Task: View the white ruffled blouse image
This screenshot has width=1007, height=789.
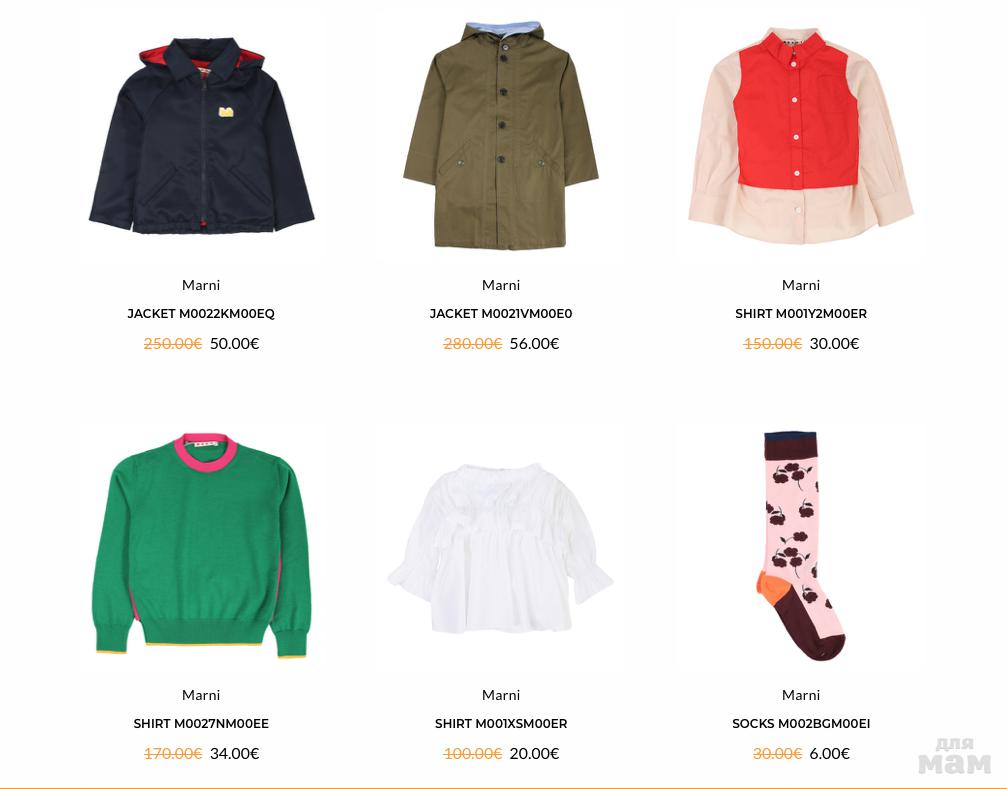Action: 501,548
